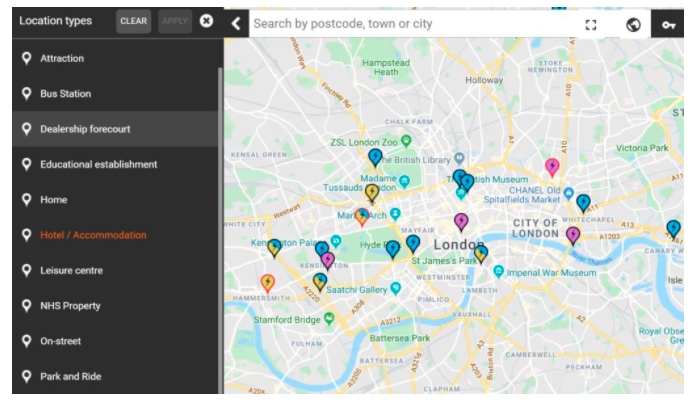Click blue charger marker near ZSL London Zoo
This screenshot has height=411, width=698.
click(375, 156)
